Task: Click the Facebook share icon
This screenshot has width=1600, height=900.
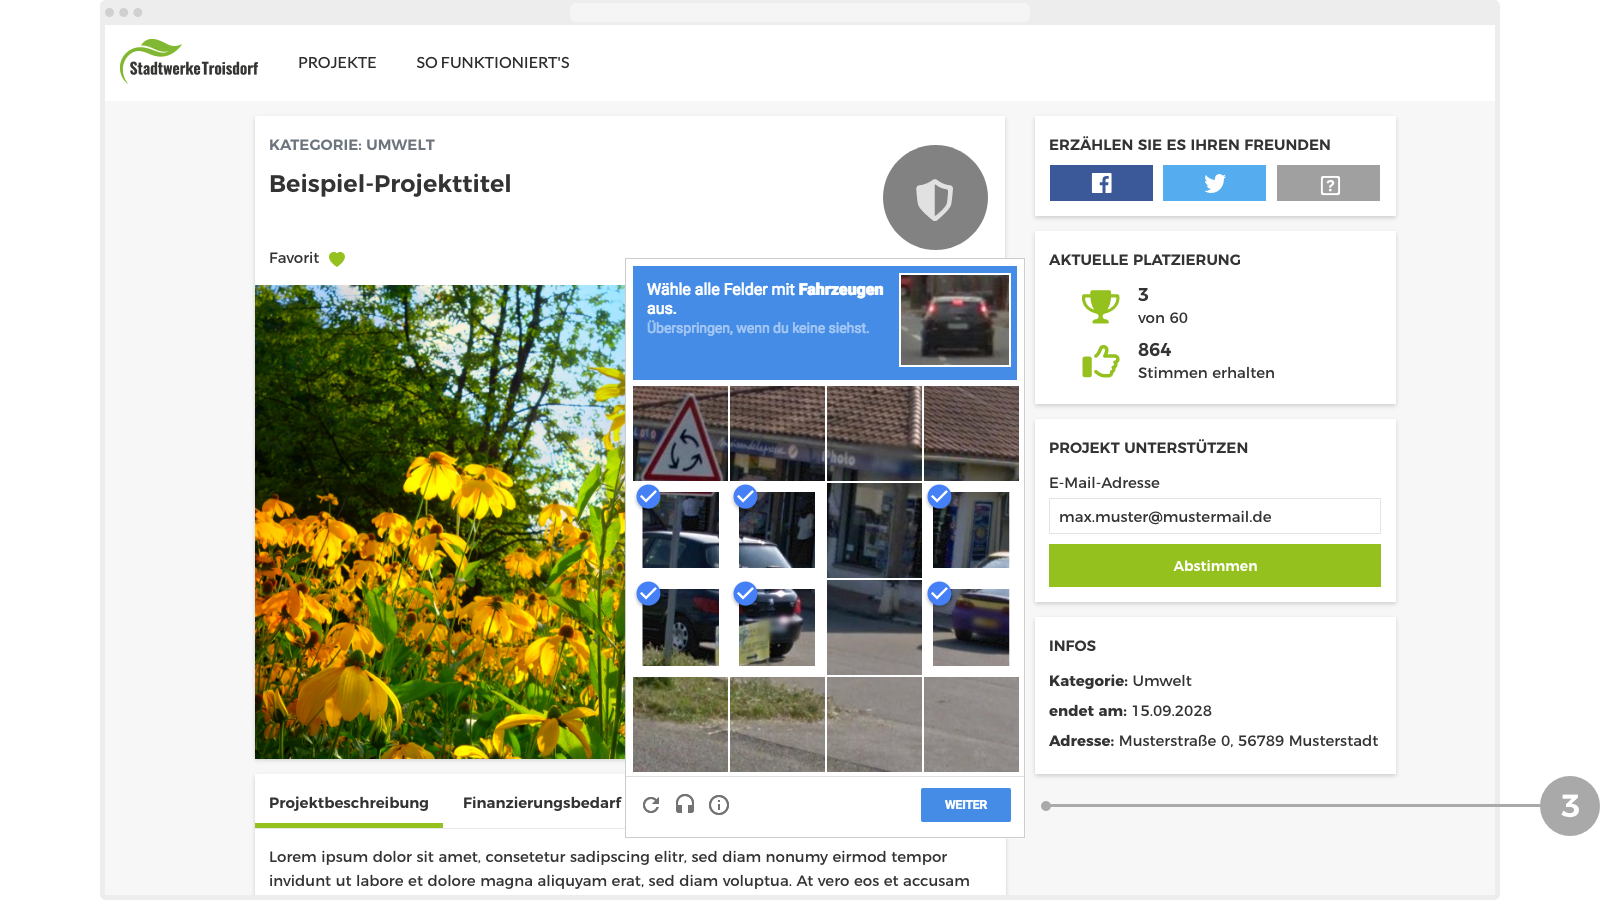Action: coord(1101,183)
